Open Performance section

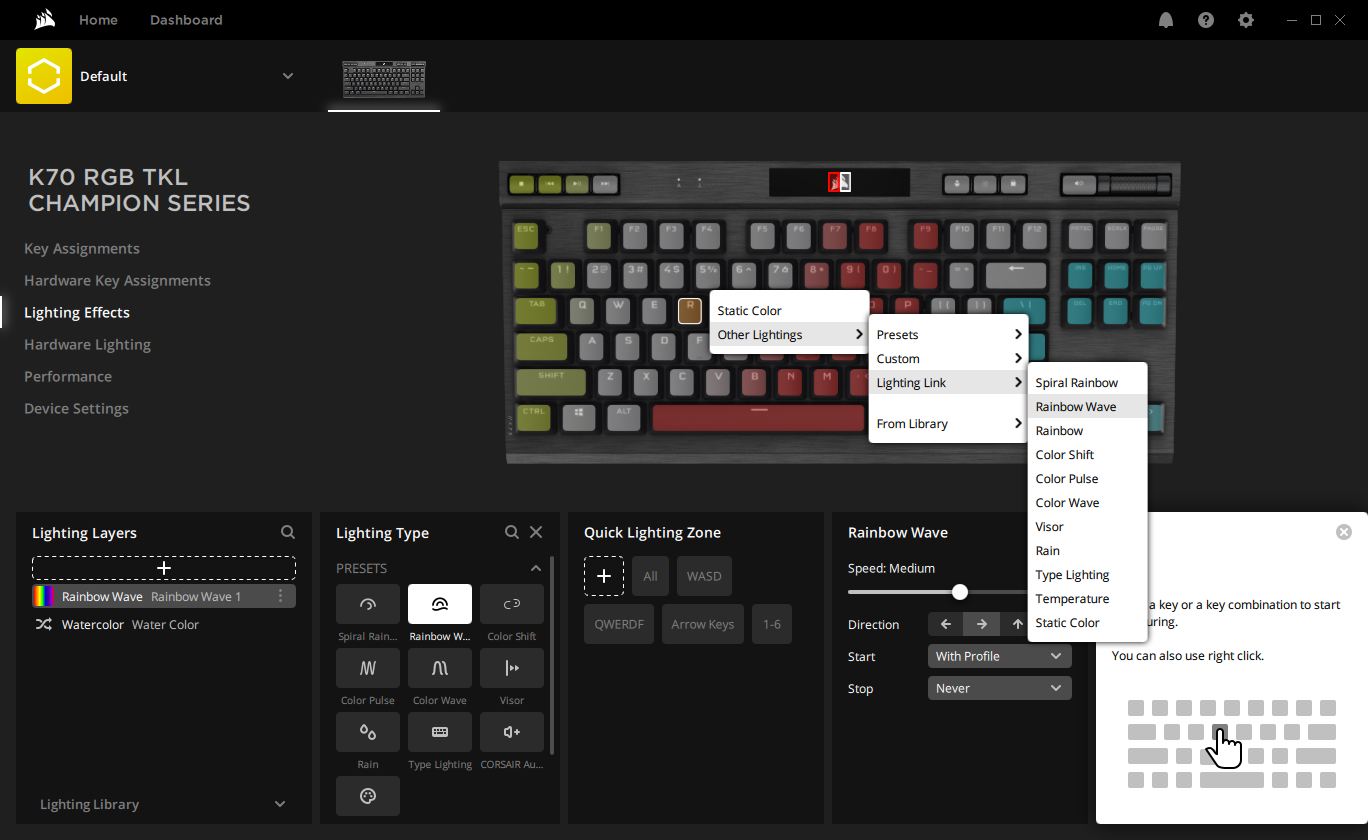(68, 377)
